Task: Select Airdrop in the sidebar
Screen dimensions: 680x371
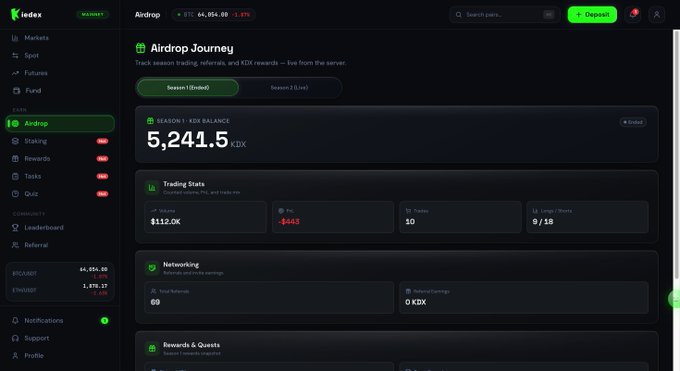Action: (x=60, y=124)
